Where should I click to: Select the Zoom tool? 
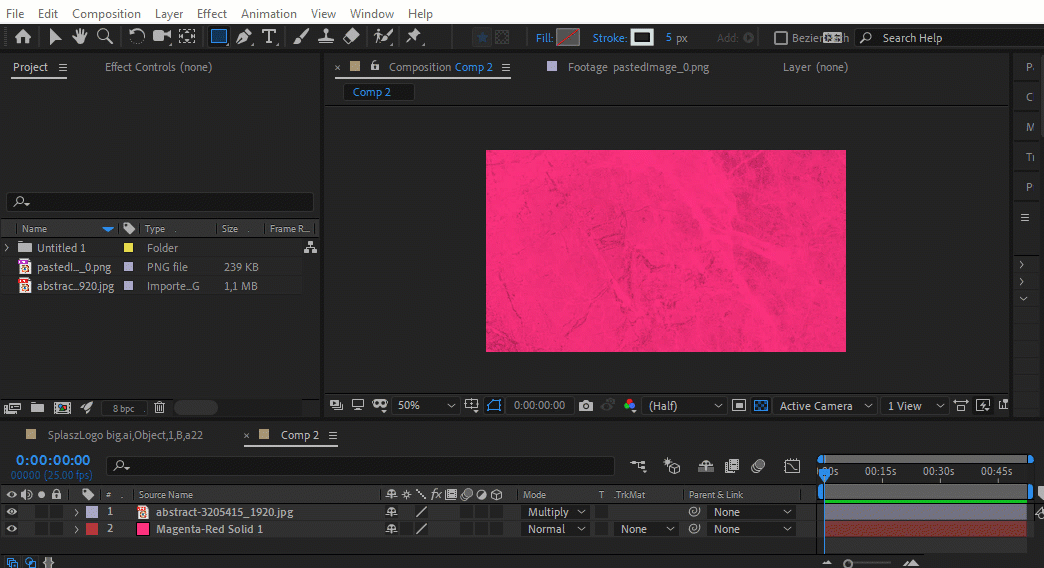pos(105,37)
